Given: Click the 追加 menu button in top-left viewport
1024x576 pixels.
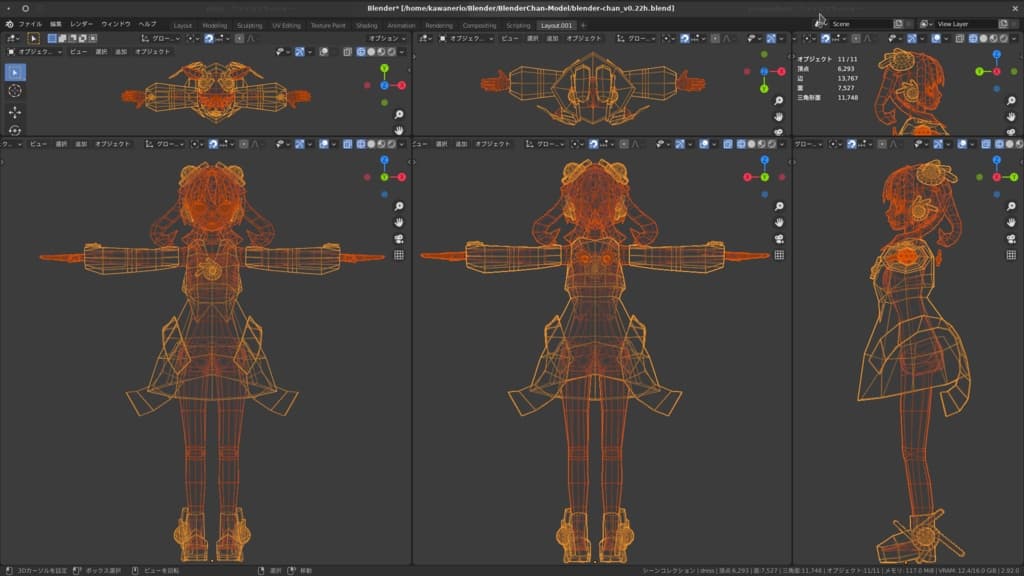Looking at the screenshot, I should (x=120, y=51).
